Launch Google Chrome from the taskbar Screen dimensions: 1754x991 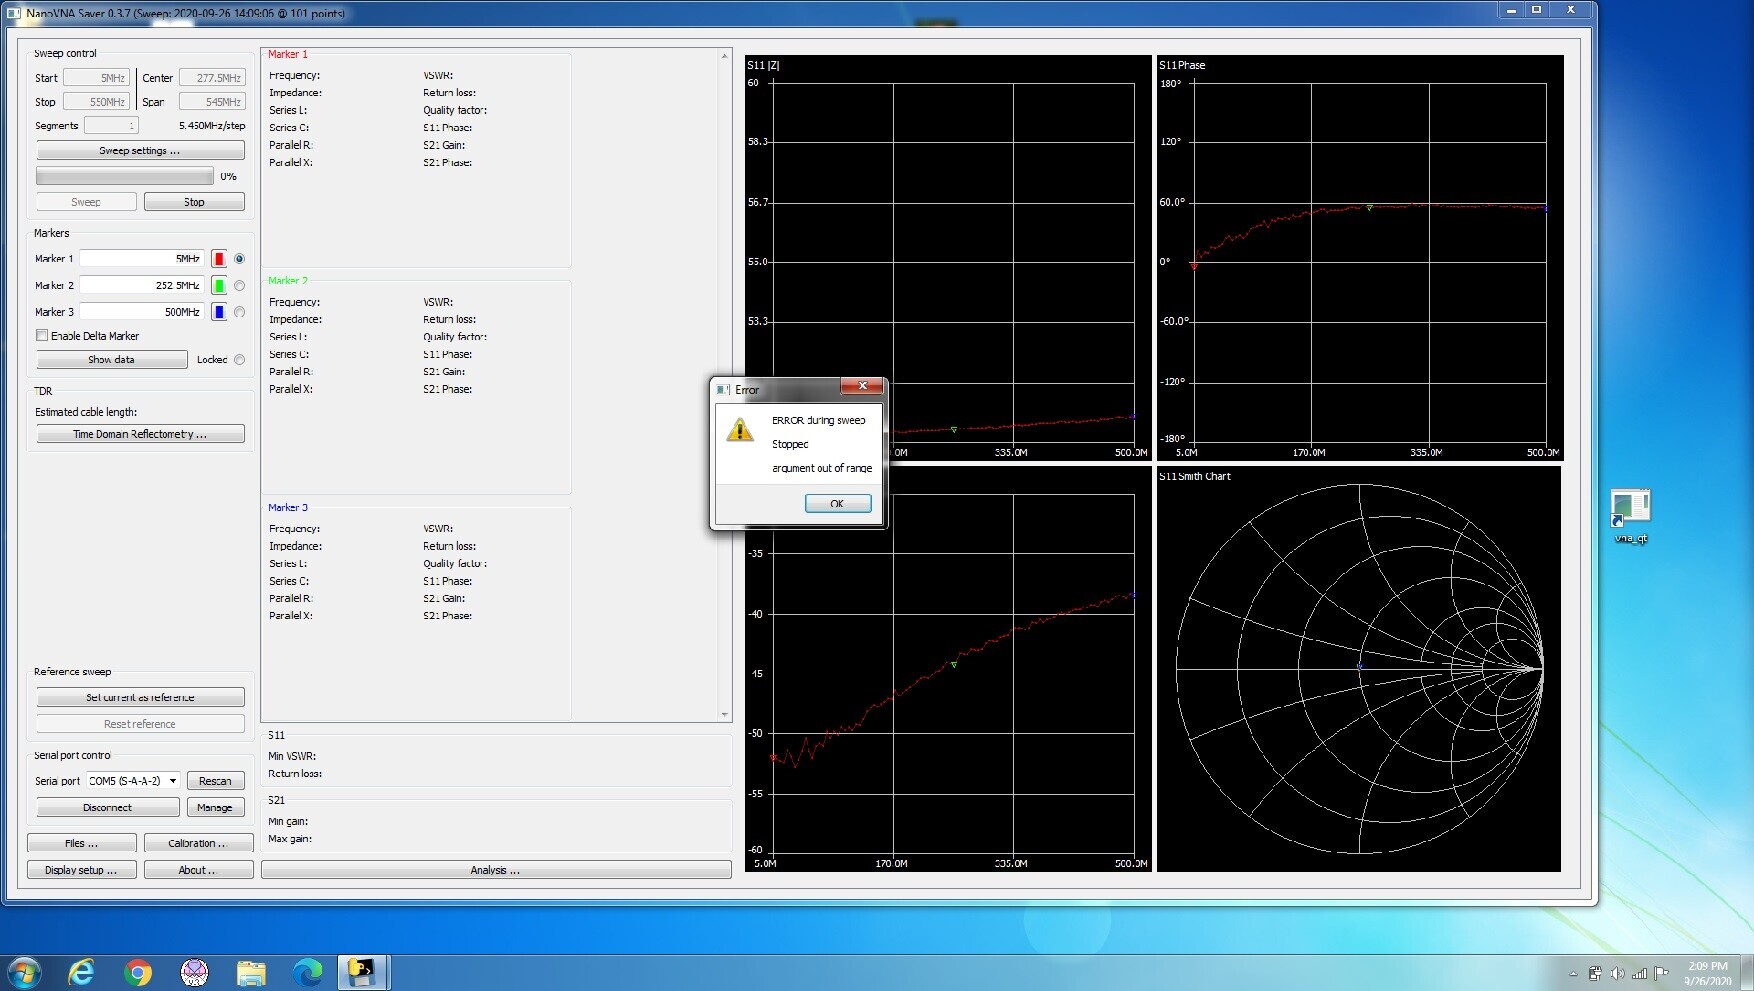coord(138,972)
